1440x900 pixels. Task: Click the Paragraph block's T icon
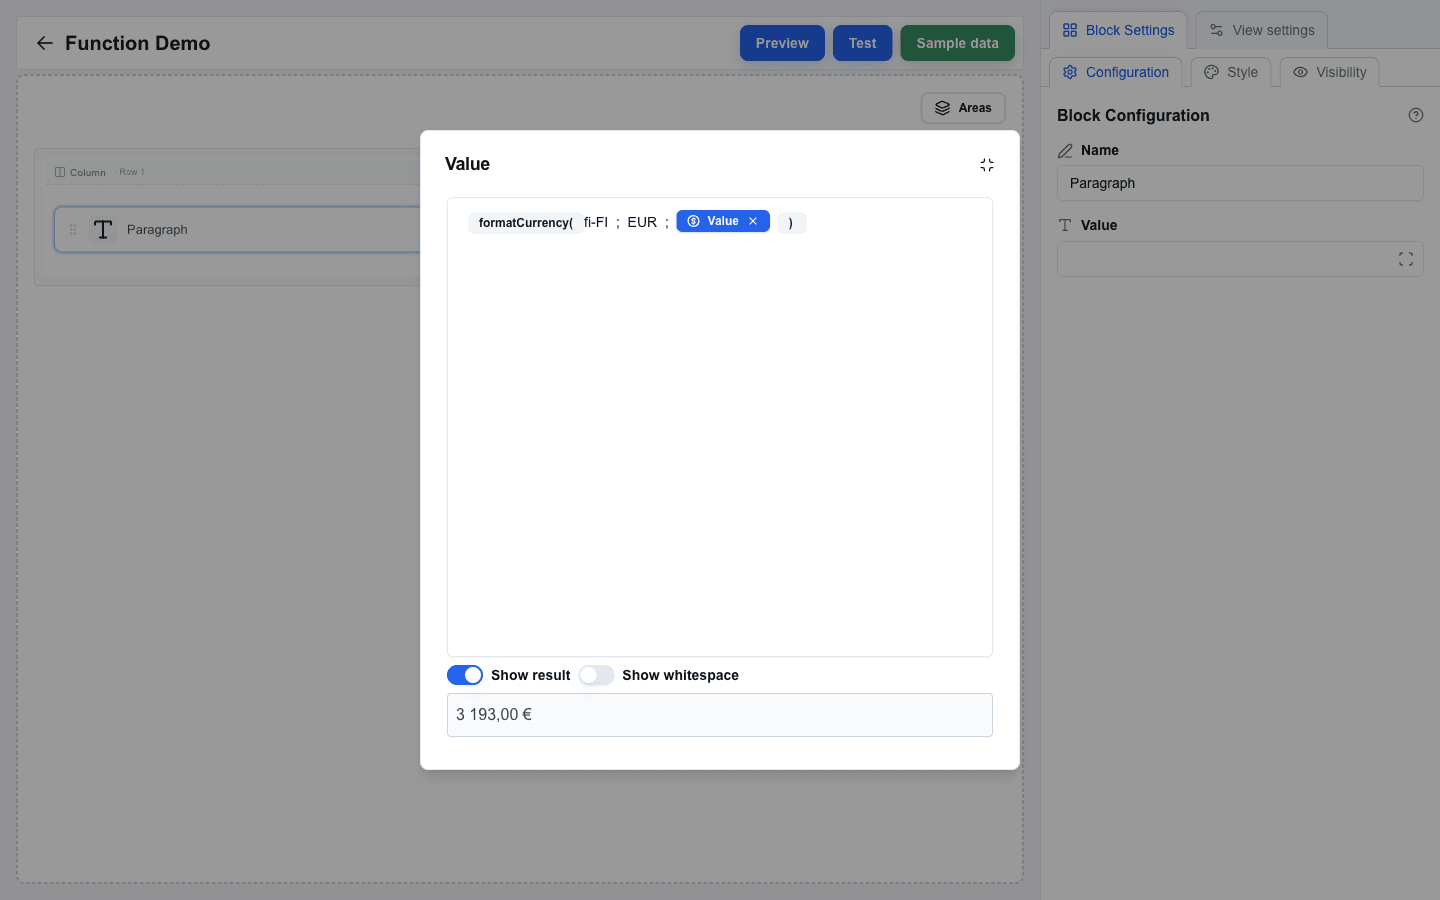tap(103, 230)
